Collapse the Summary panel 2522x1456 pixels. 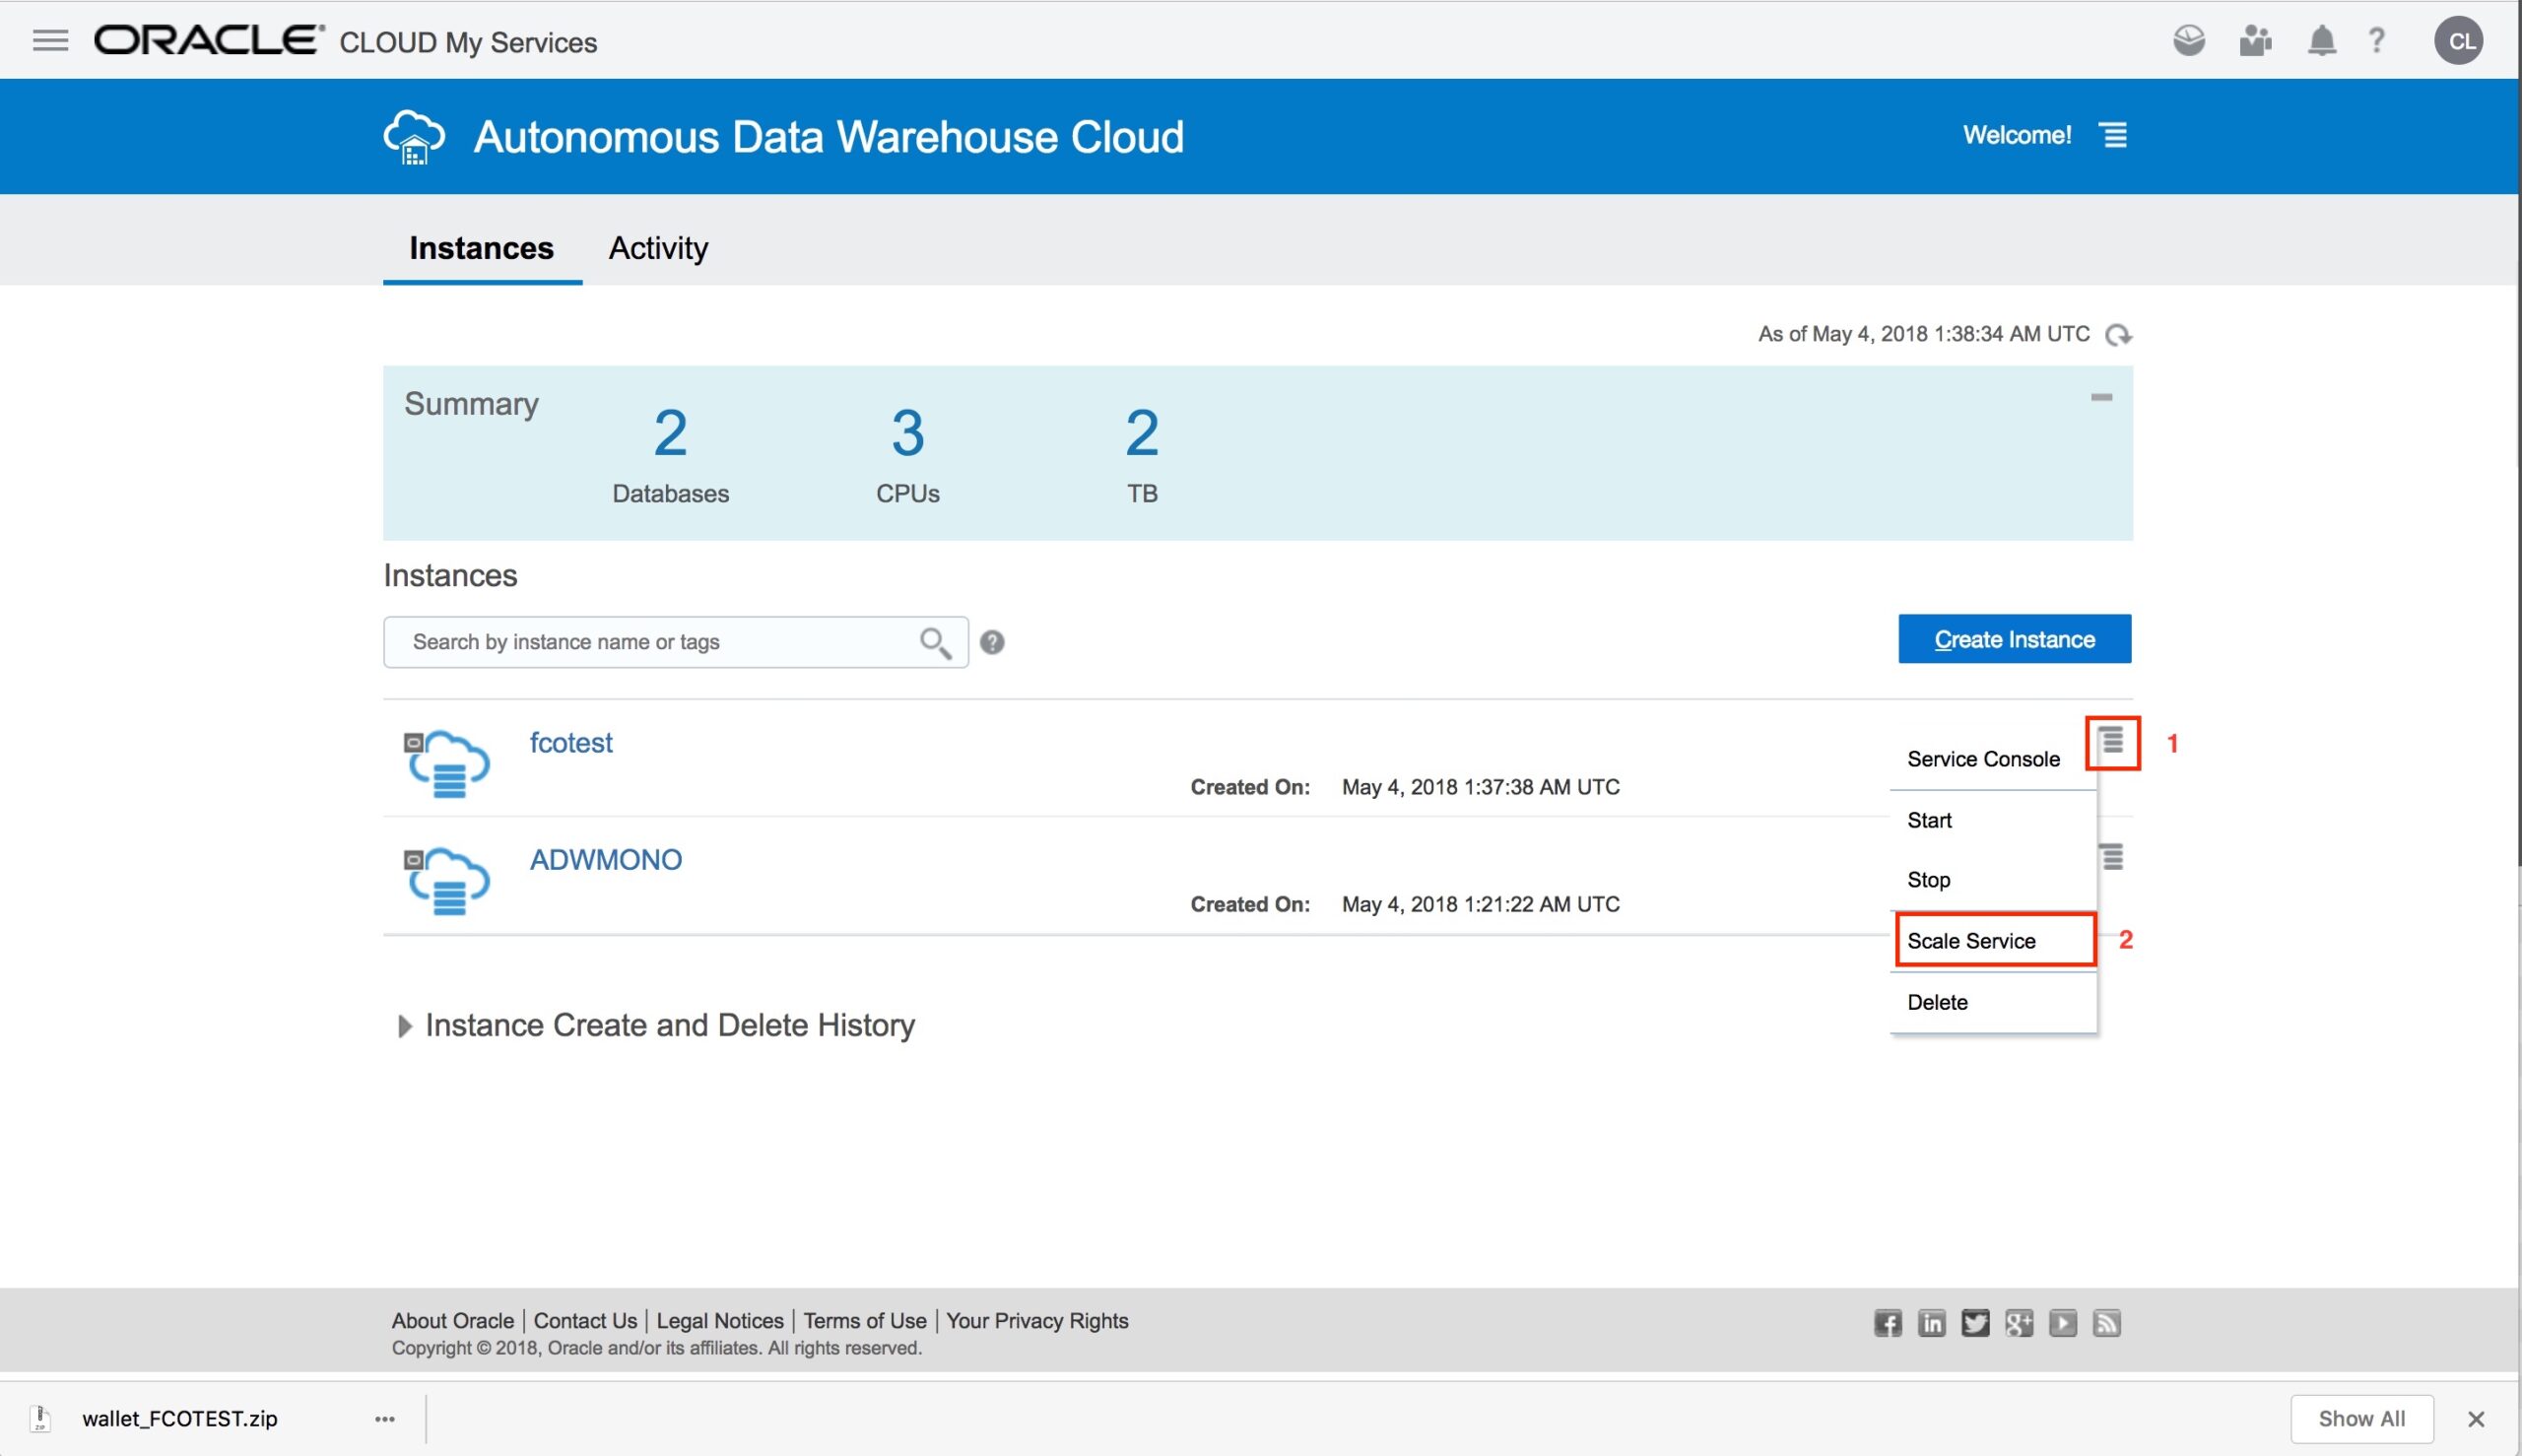point(2101,398)
